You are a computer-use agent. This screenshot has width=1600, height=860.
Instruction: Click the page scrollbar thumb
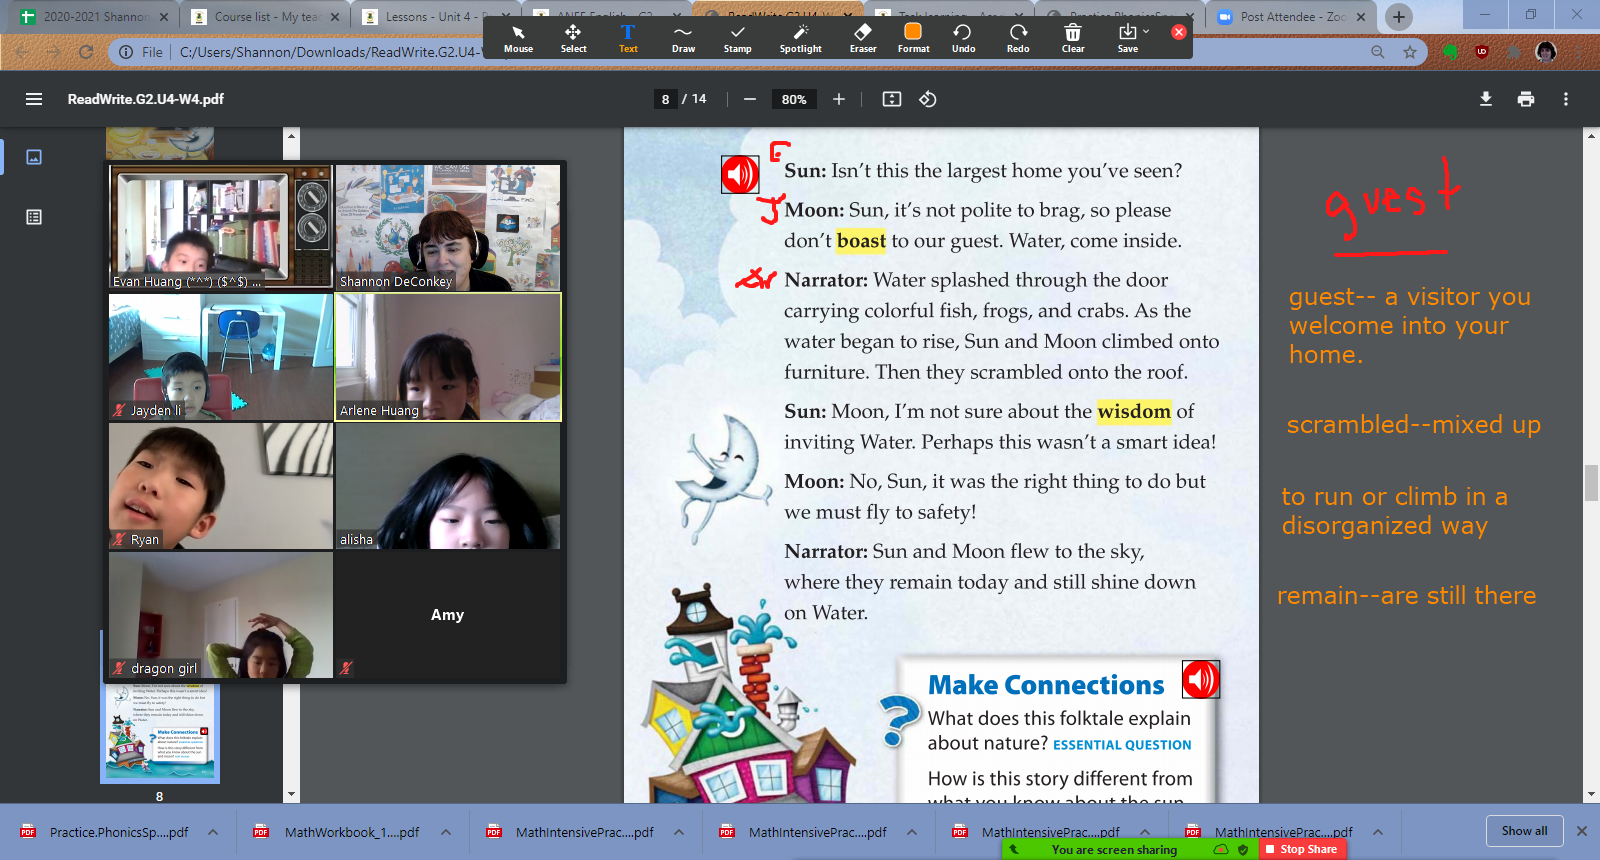[x=1591, y=483]
